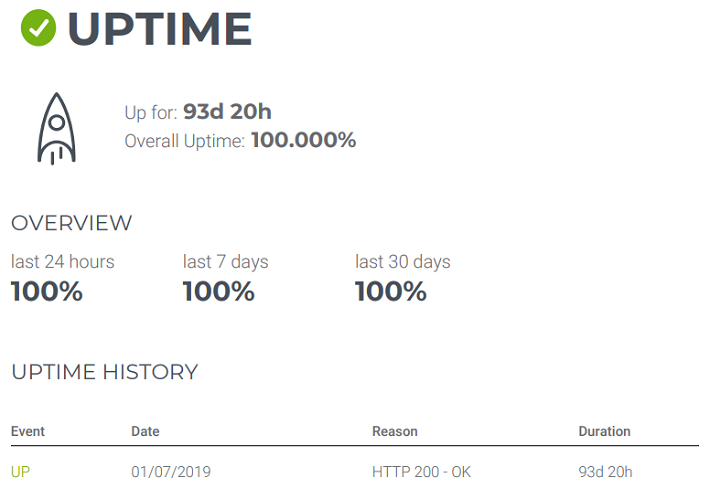The image size is (710, 488).
Task: Click the 'last 7 days' label
Action: (225, 262)
